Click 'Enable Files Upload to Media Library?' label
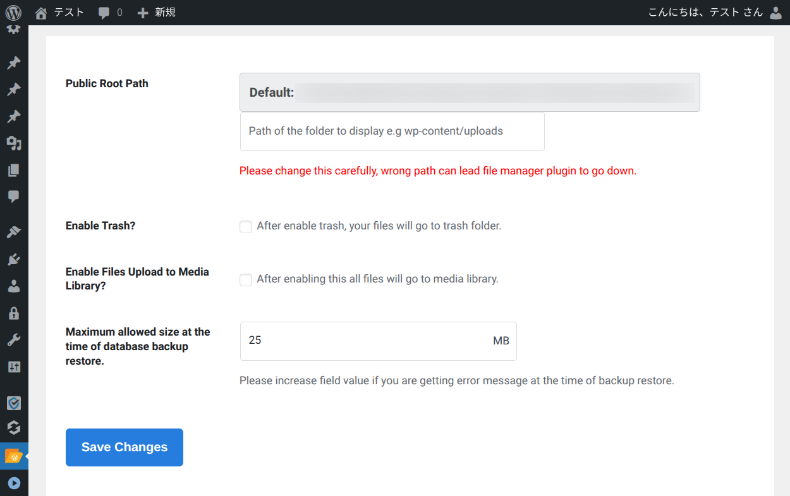Screen dimensions: 790x496 pyautogui.click(x=137, y=279)
